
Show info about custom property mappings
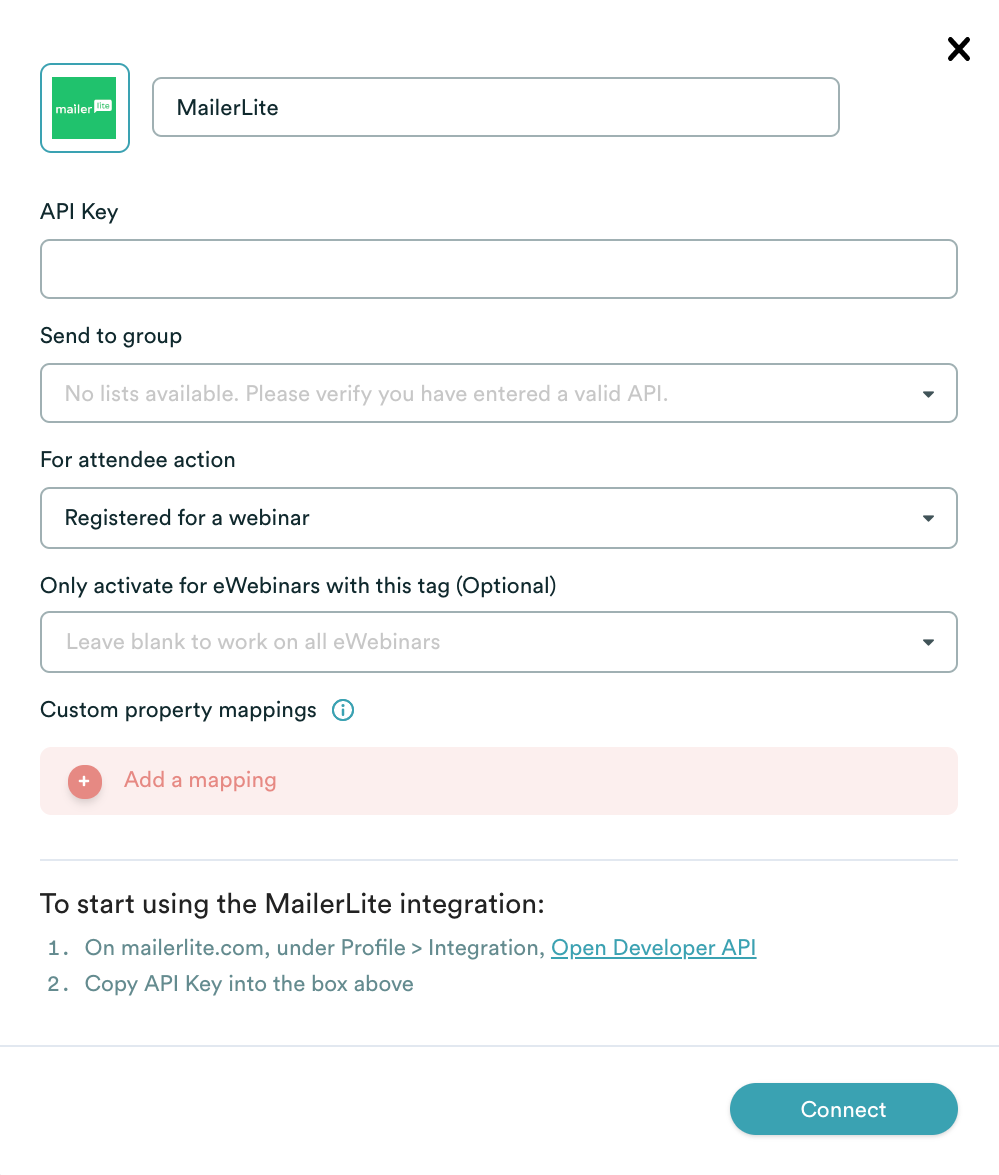tap(343, 710)
